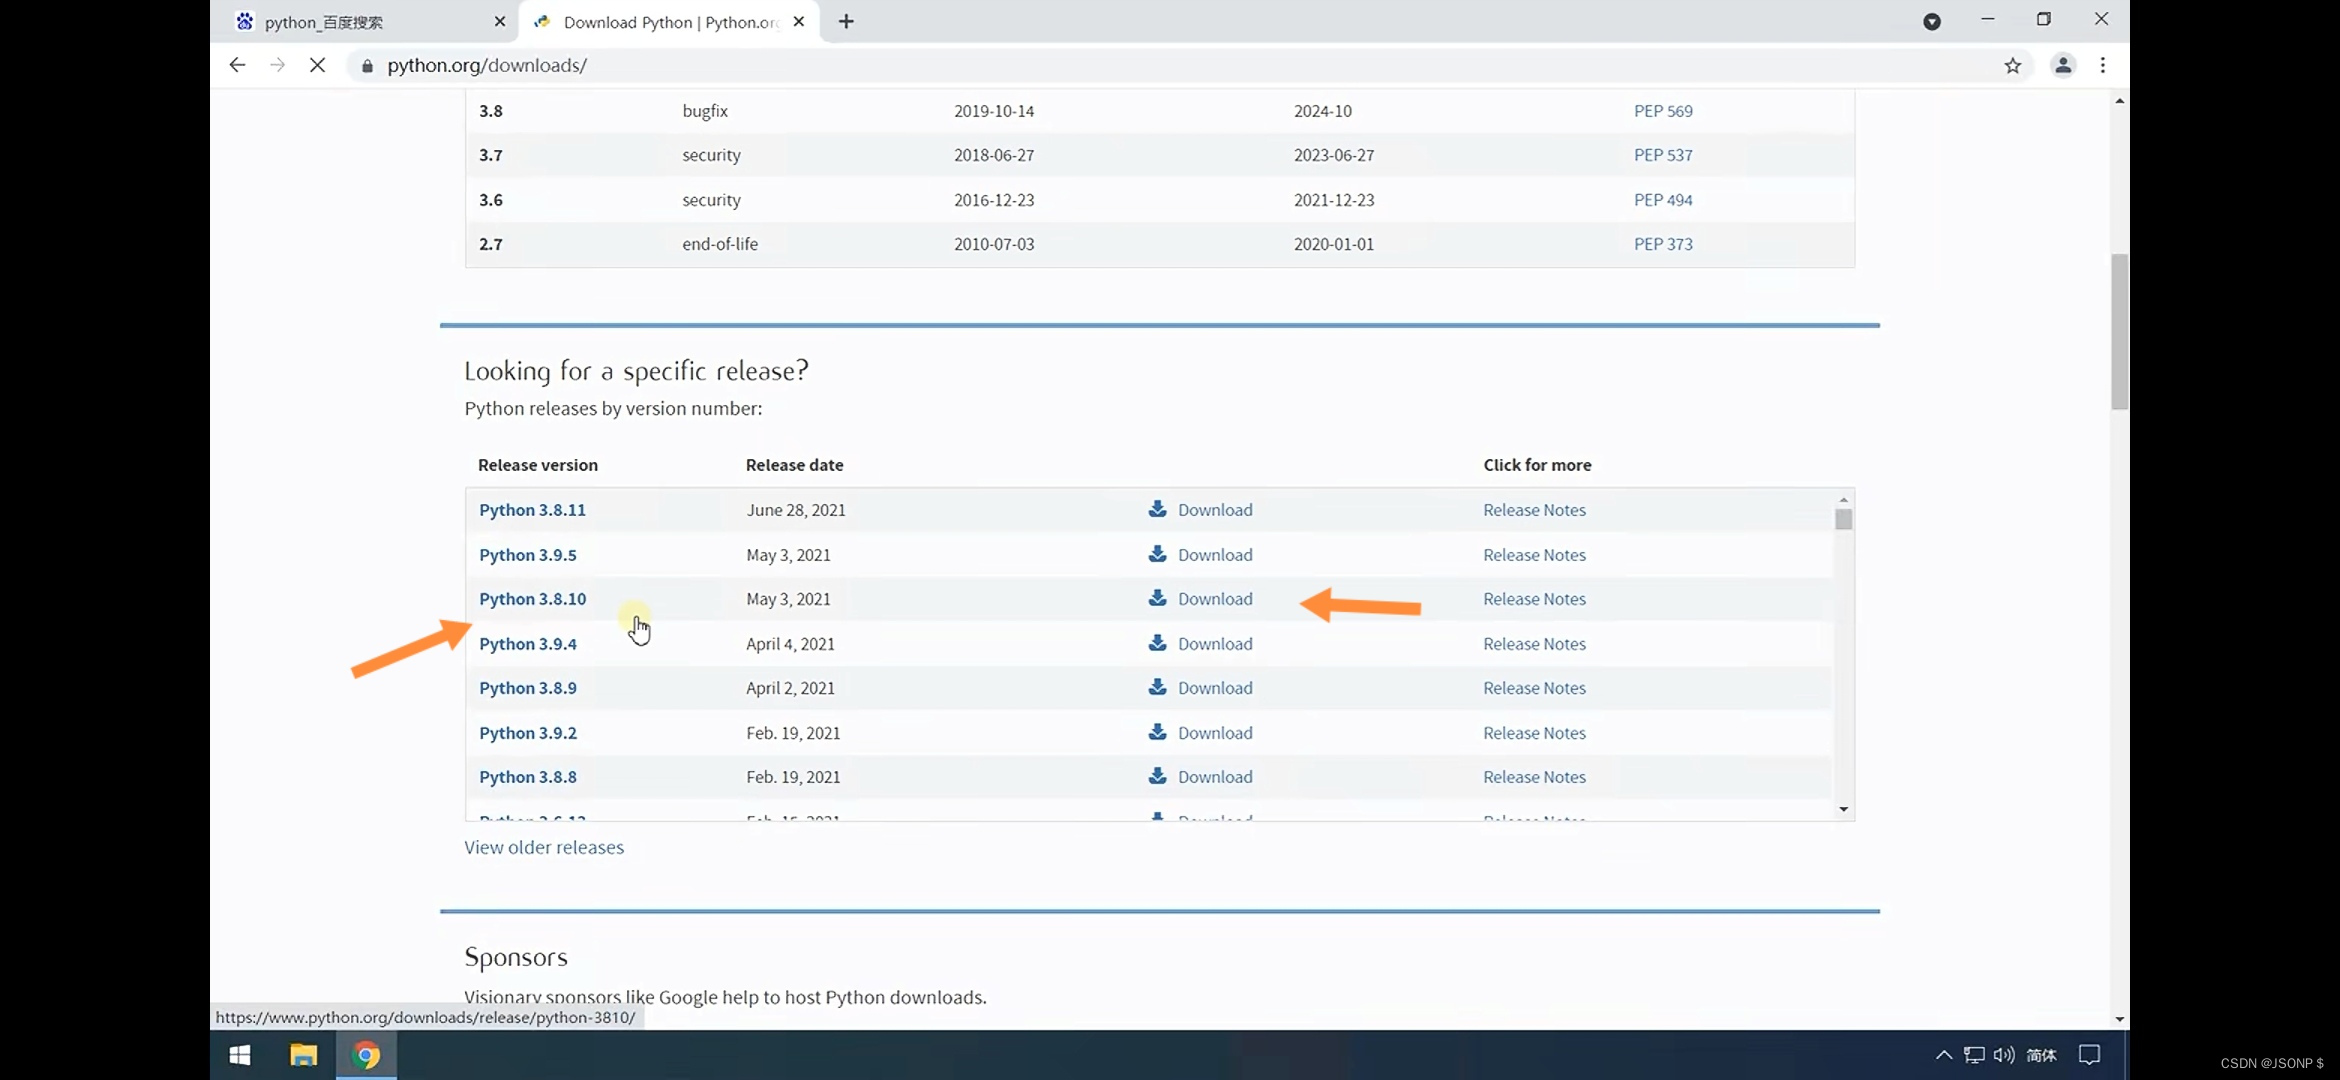Click the browser back arrow
2340x1080 pixels.
(x=237, y=65)
